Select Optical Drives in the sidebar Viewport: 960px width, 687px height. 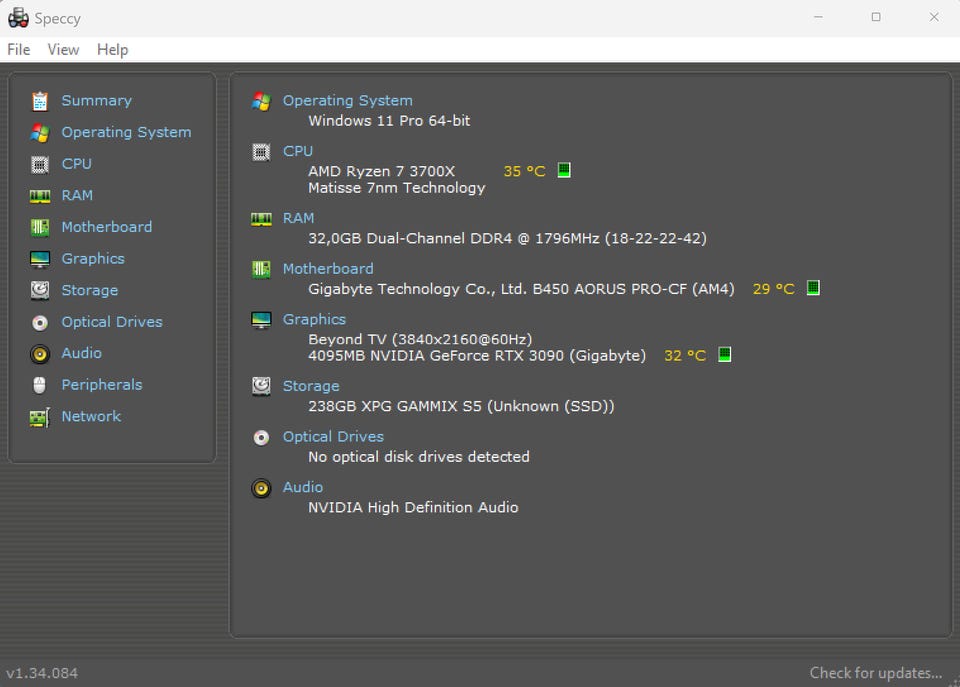(x=112, y=322)
